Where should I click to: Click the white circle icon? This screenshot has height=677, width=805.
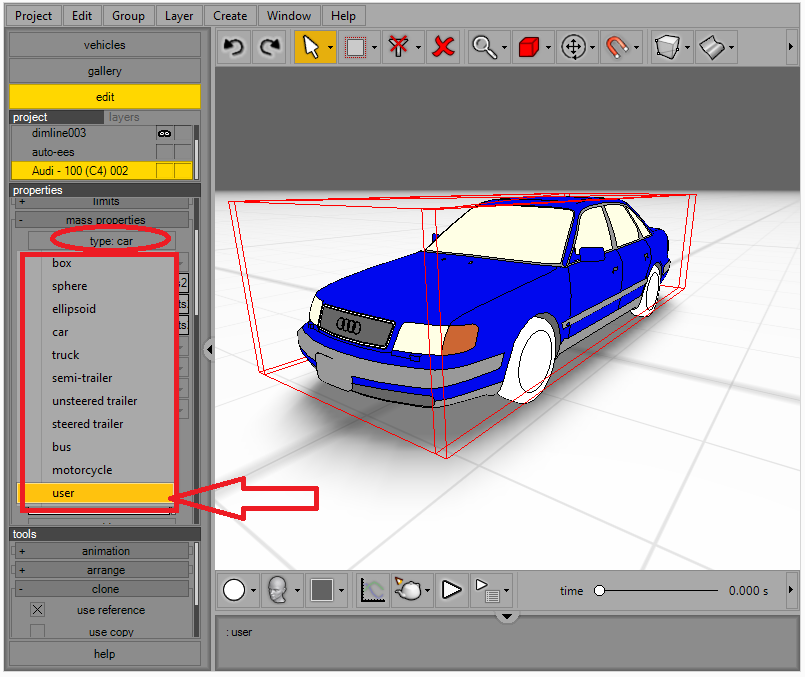pyautogui.click(x=234, y=590)
